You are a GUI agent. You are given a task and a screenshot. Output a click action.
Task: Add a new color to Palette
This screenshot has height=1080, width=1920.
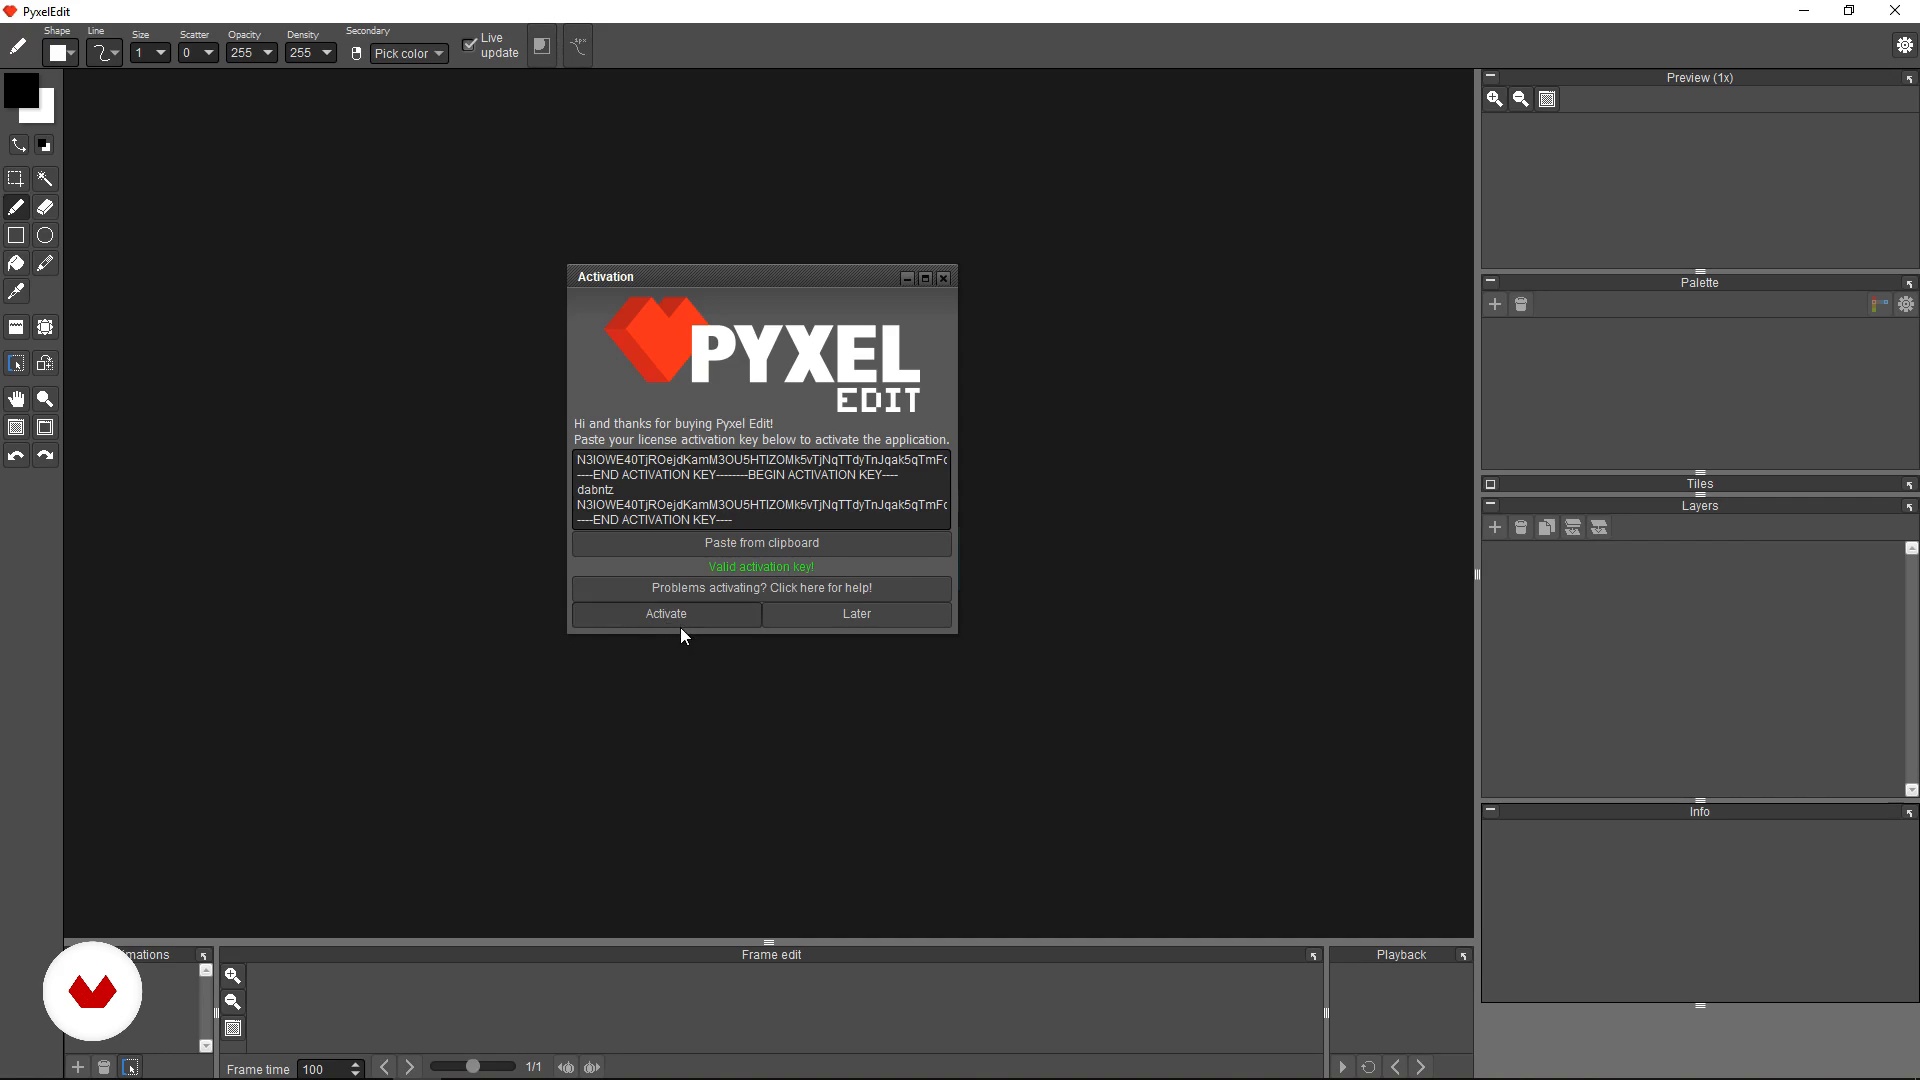(x=1494, y=304)
